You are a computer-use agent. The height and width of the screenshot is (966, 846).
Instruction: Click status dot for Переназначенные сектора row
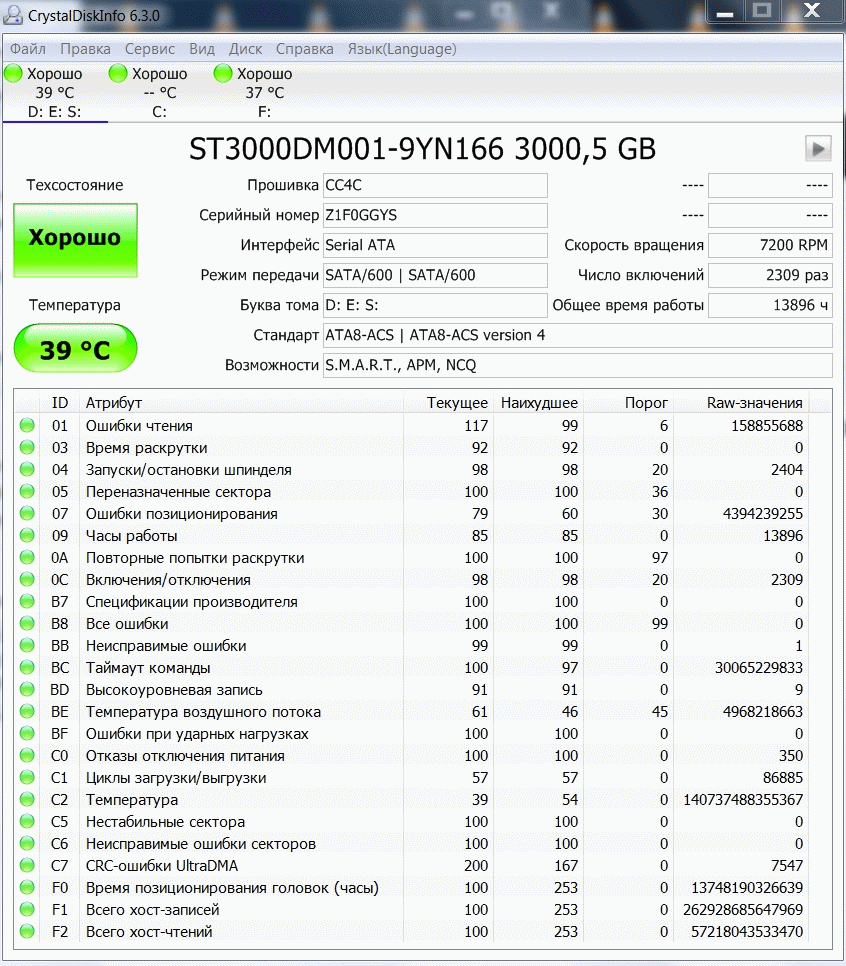pyautogui.click(x=27, y=491)
